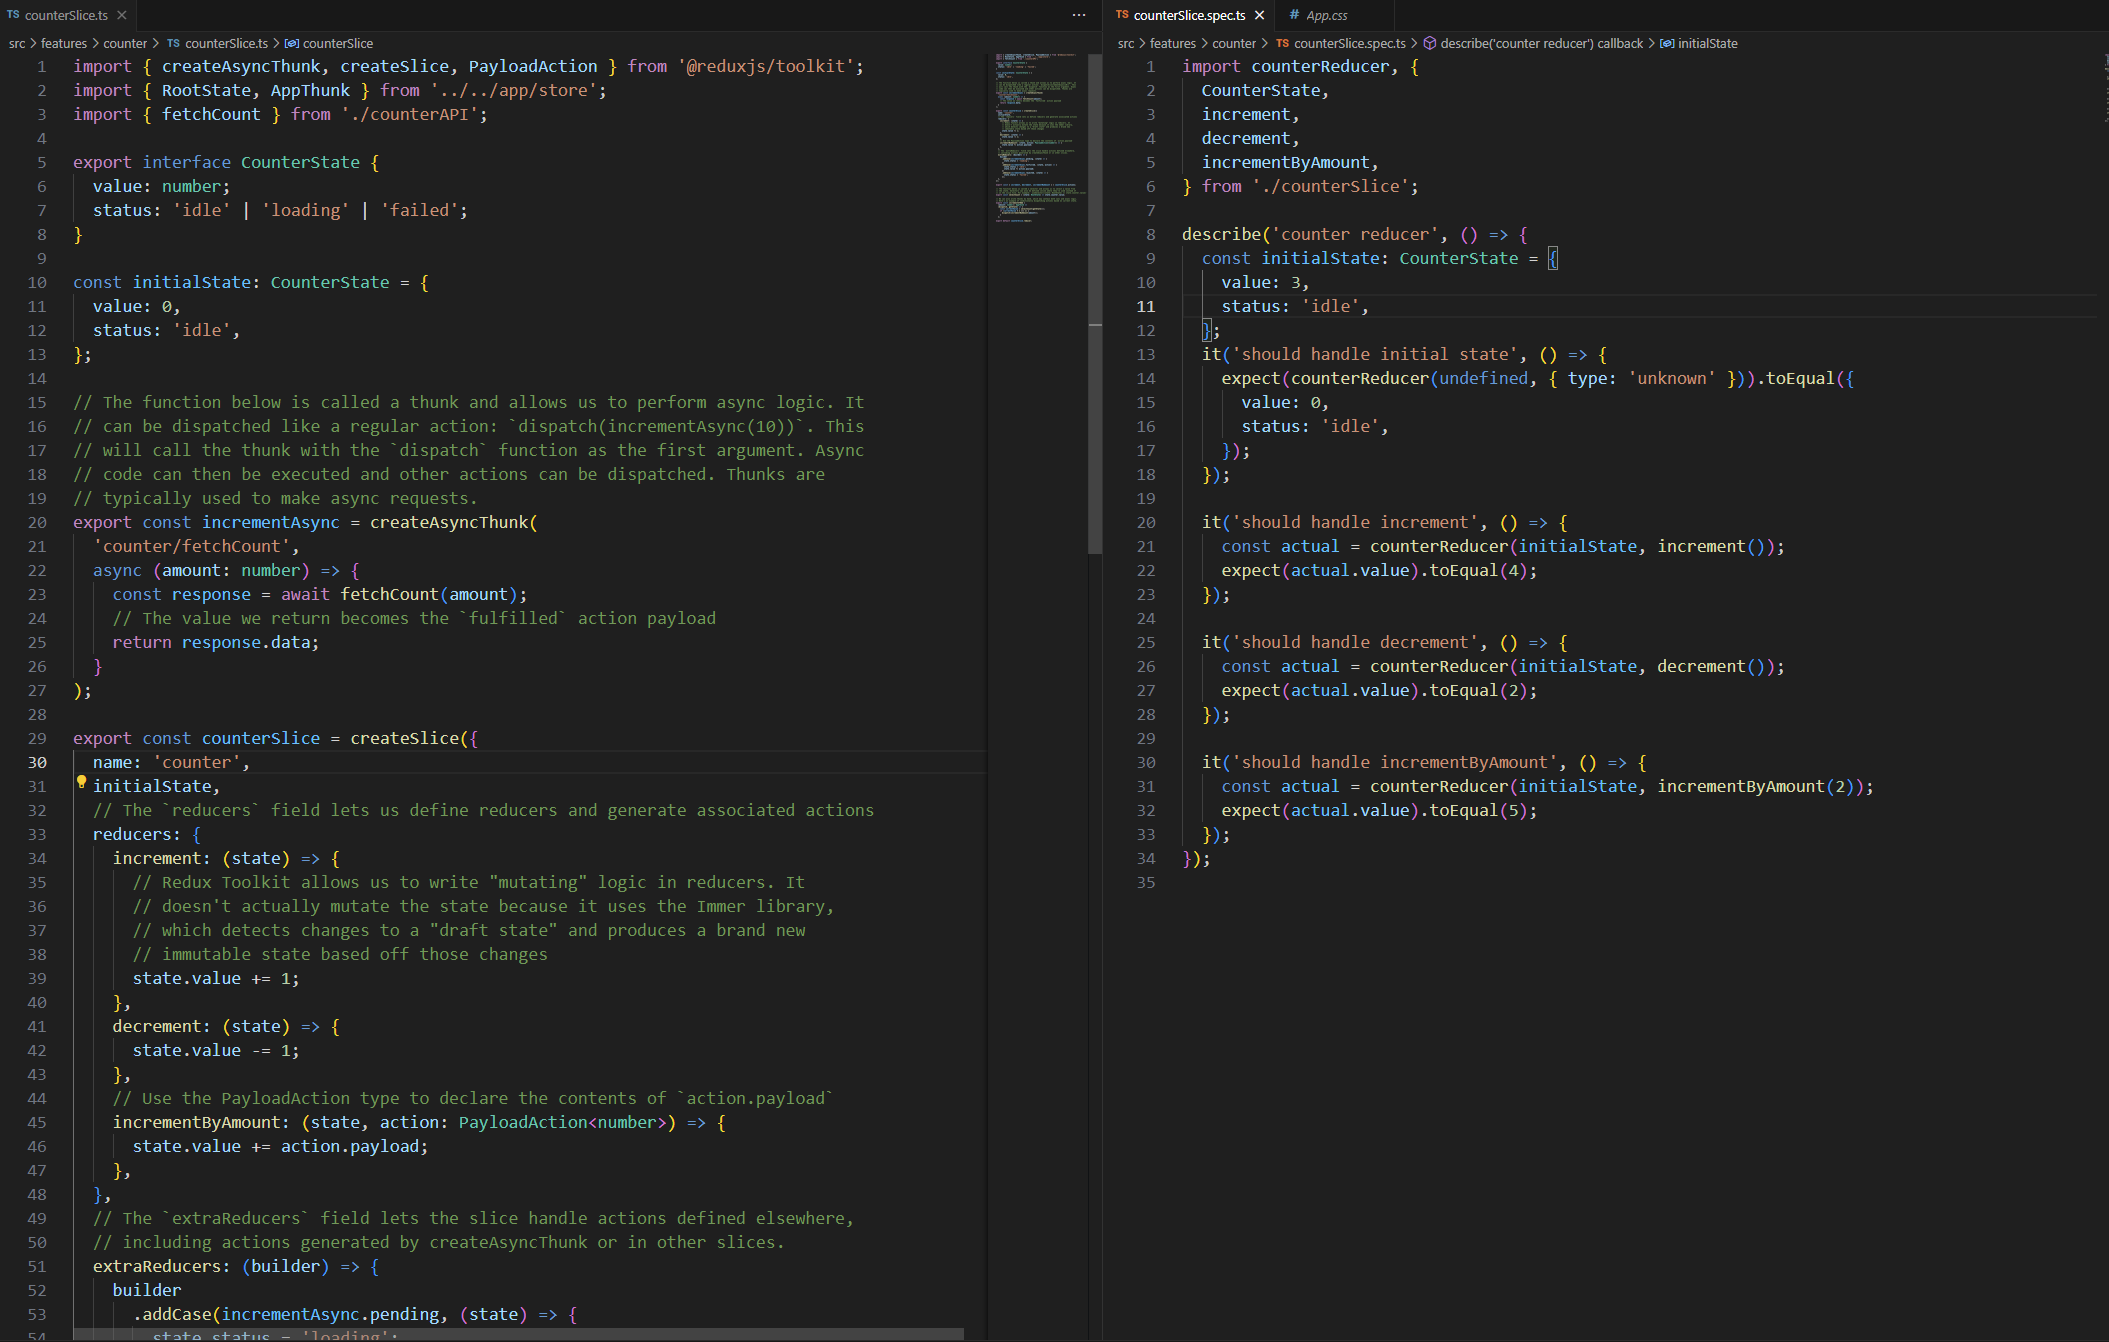Click 'toEqual(4)' expectation
The image size is (2109, 1342).
click(1479, 570)
